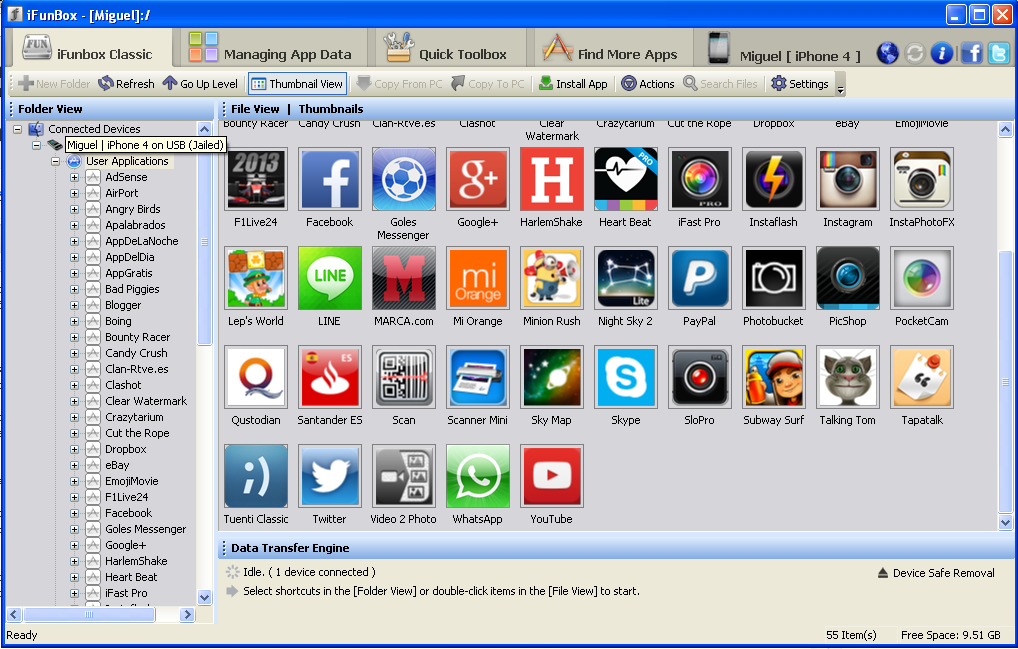The height and width of the screenshot is (649, 1018).
Task: Collapse the User Applications node
Action: click(56, 161)
